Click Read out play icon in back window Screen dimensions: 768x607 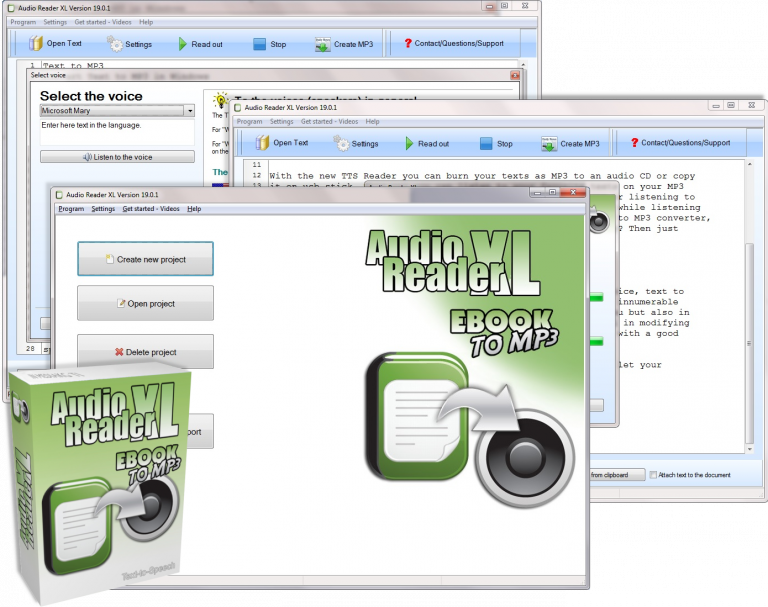click(x=182, y=44)
